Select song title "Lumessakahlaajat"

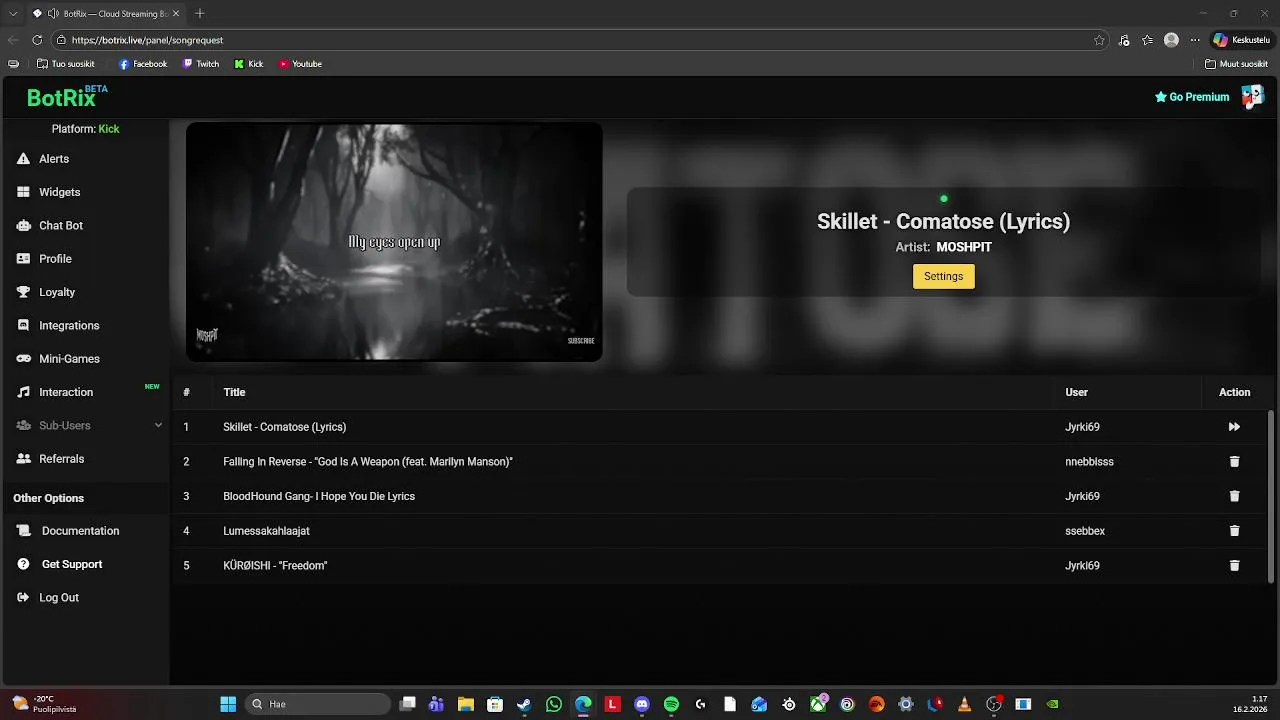point(266,531)
